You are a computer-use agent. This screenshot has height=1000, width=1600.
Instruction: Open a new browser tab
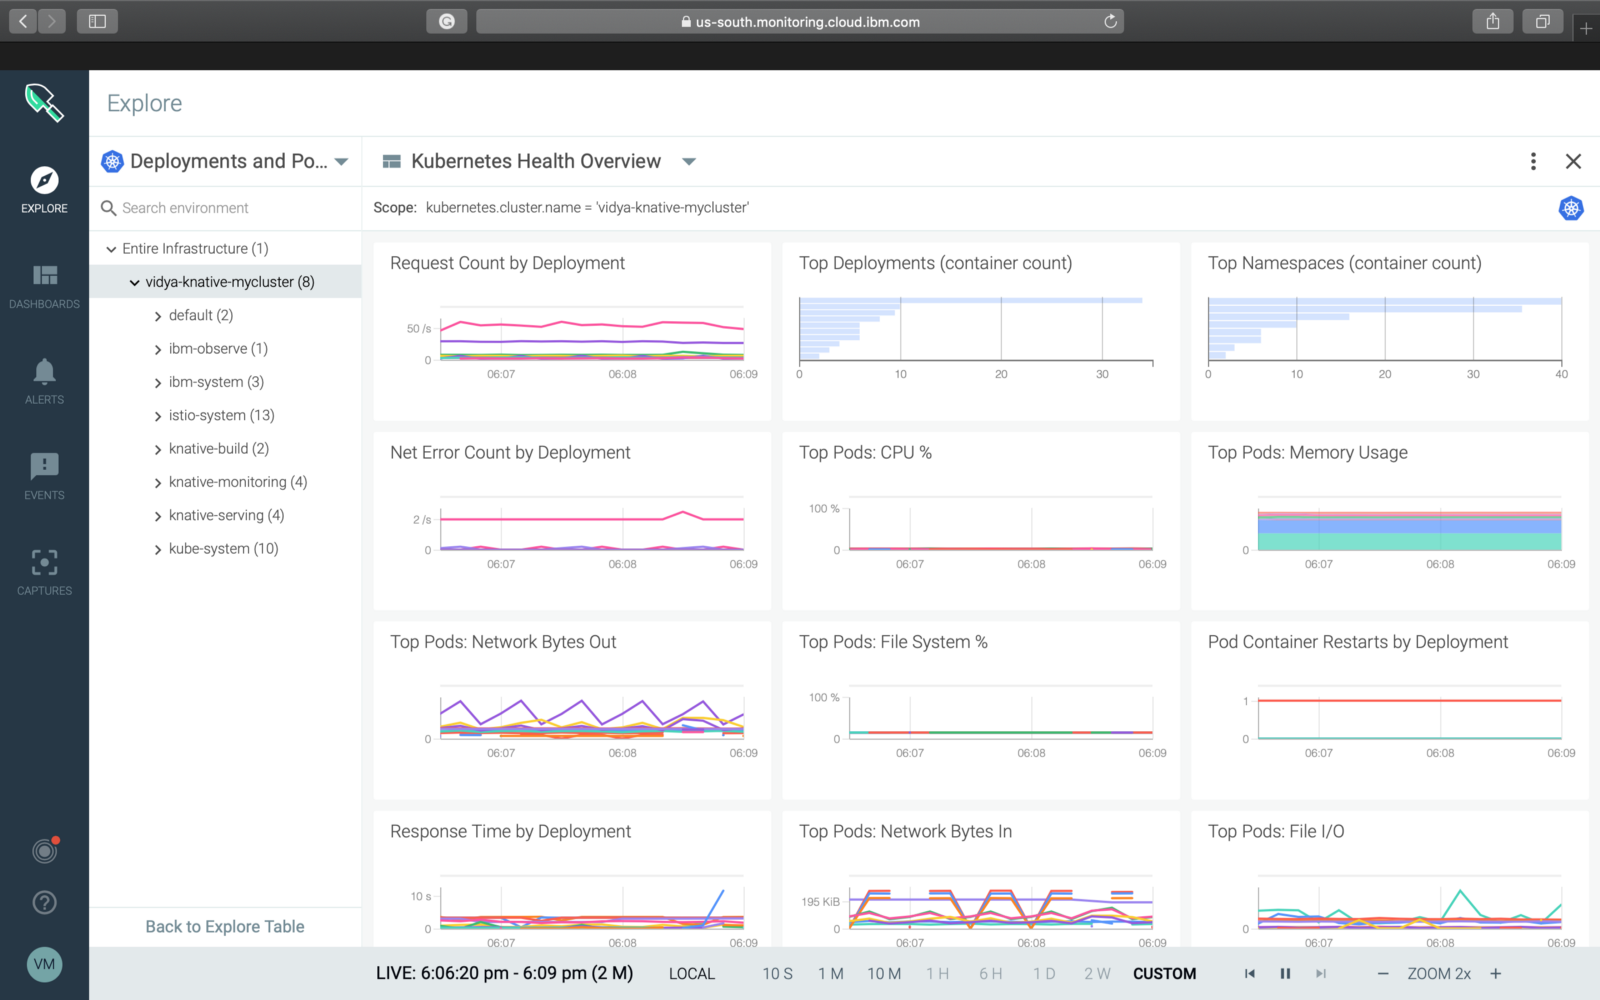tap(1586, 28)
